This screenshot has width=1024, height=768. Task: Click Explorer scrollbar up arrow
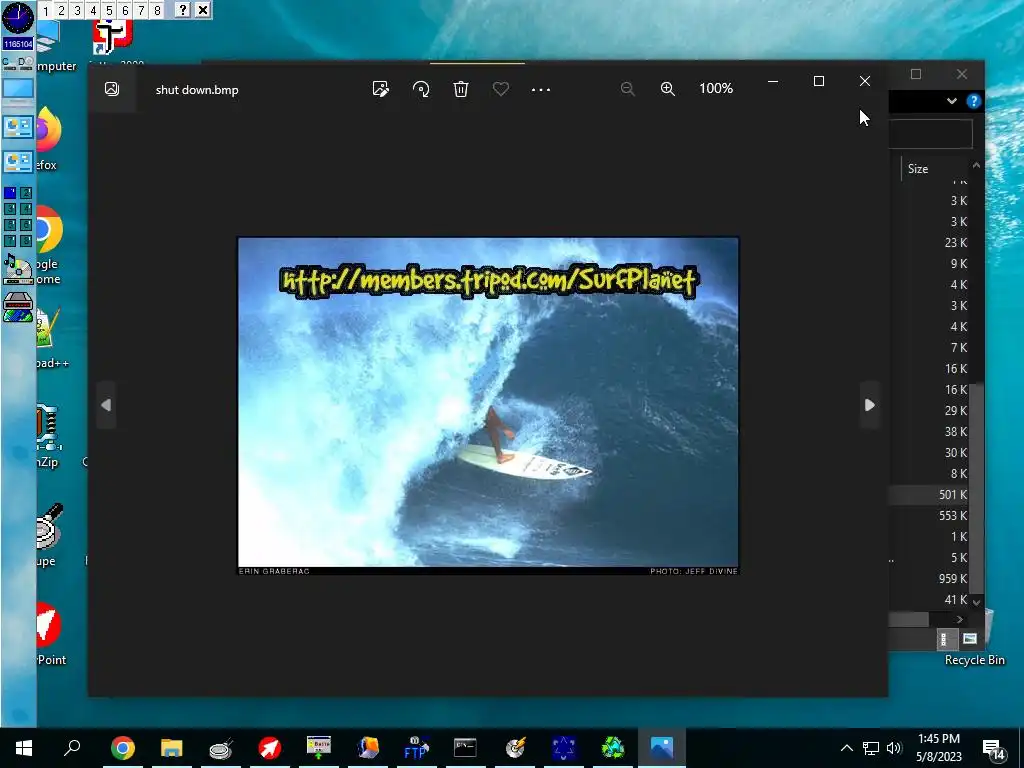click(x=976, y=165)
